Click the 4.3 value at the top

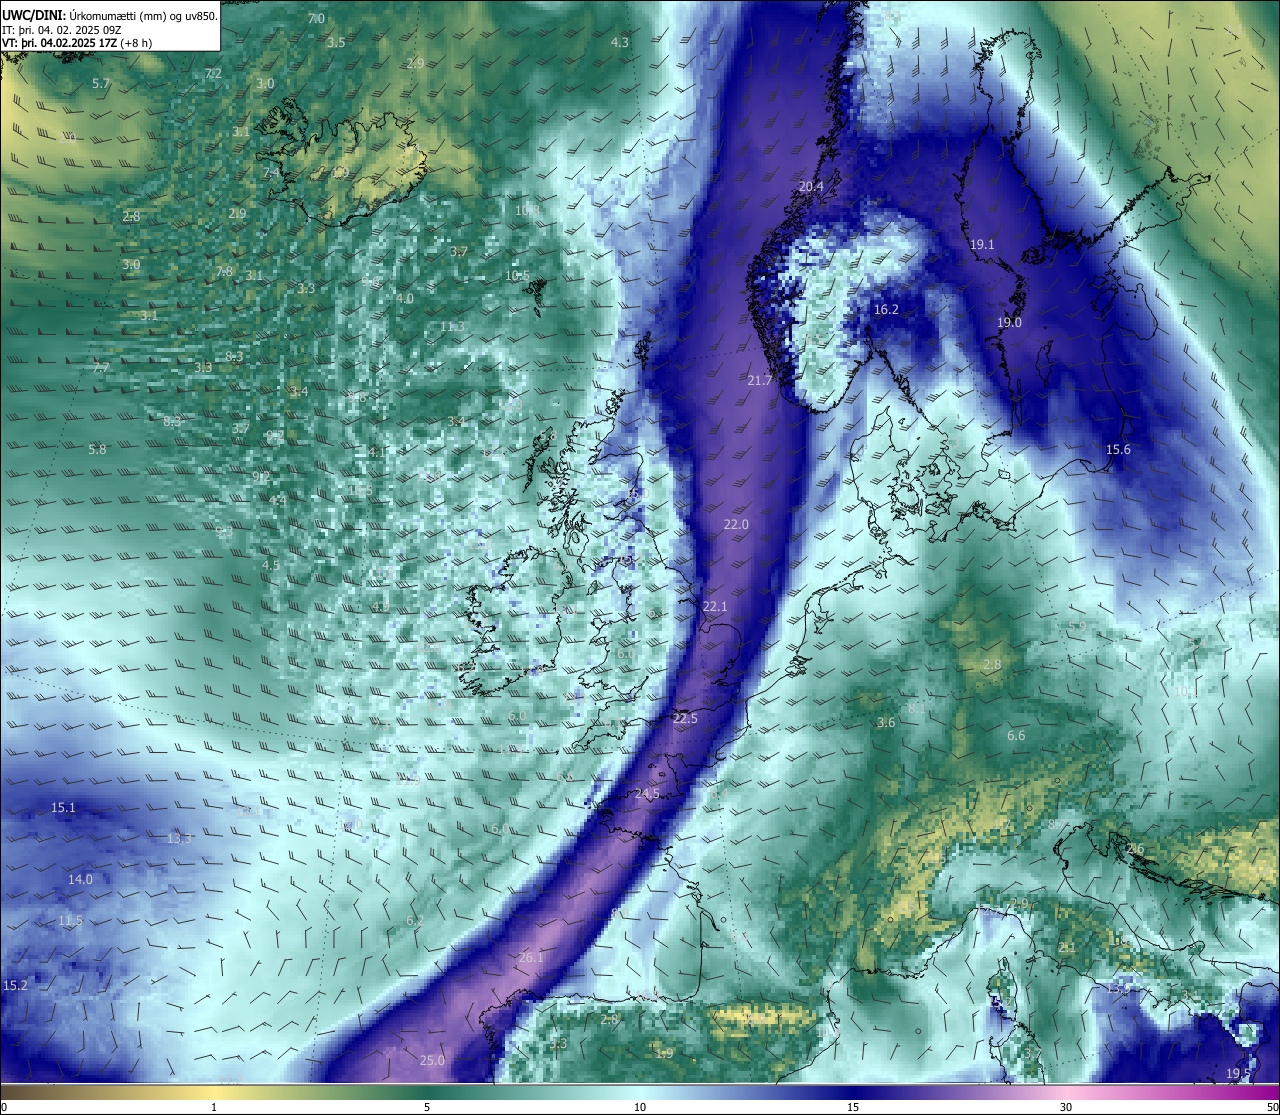point(620,43)
